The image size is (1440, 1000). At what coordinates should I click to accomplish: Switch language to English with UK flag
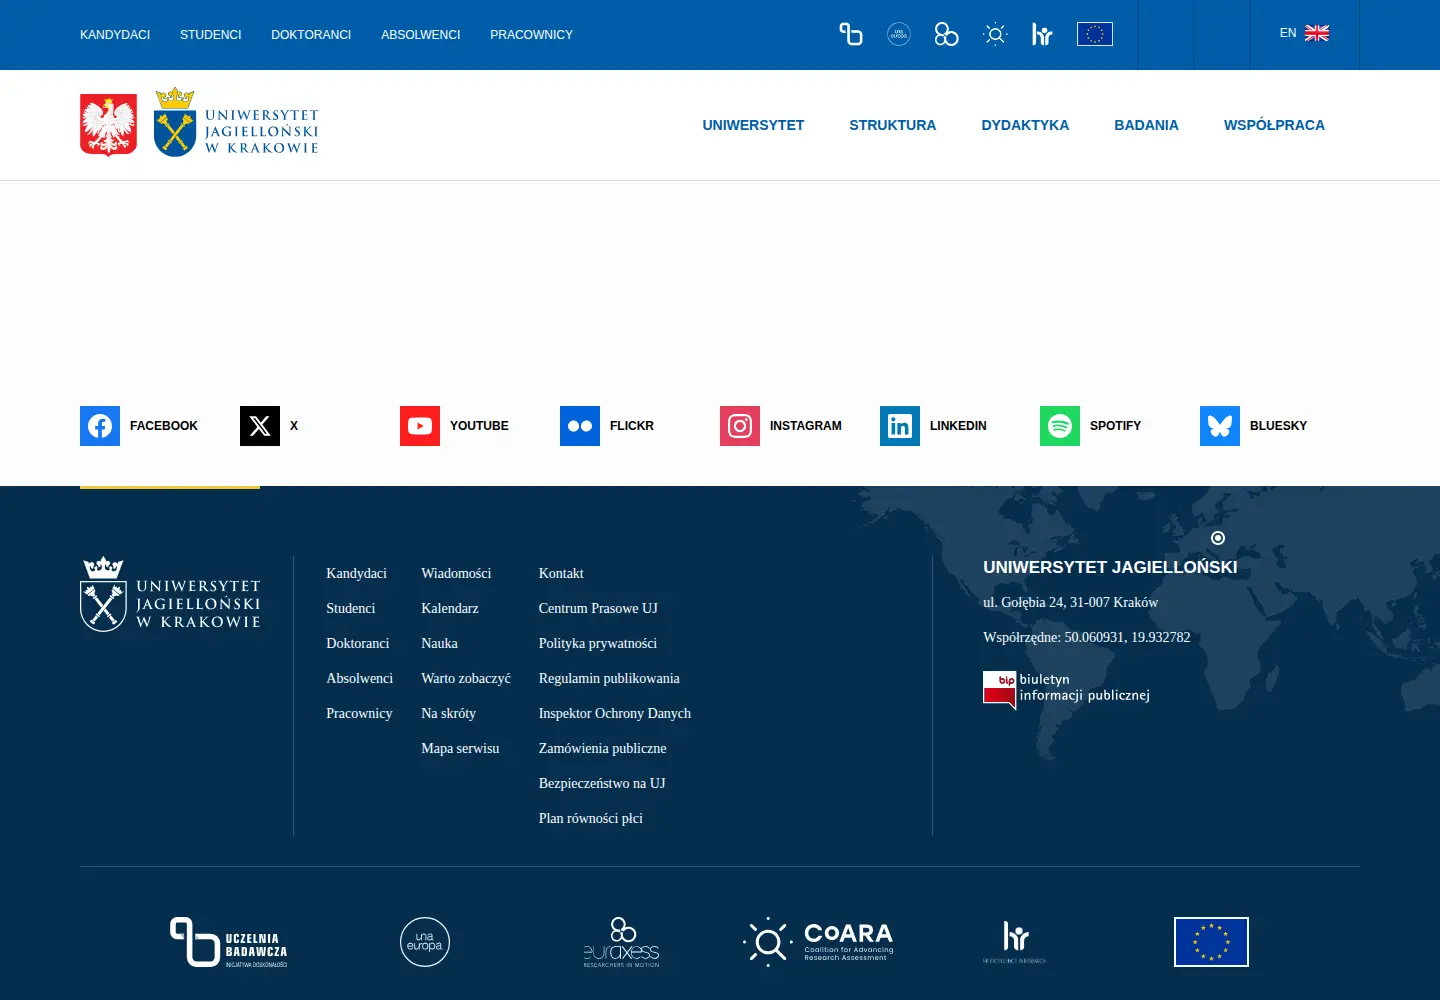click(x=1304, y=33)
